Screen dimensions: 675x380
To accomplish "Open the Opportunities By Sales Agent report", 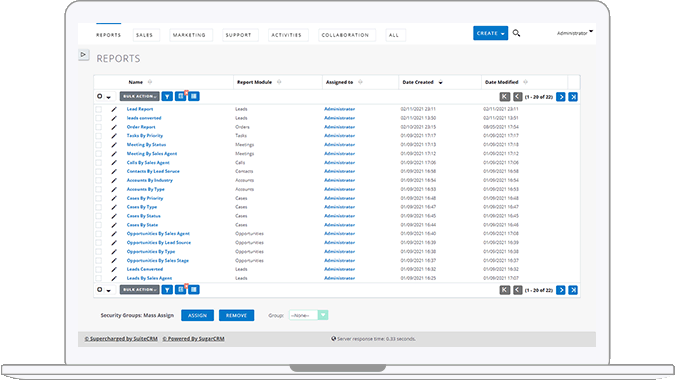I will click(158, 234).
